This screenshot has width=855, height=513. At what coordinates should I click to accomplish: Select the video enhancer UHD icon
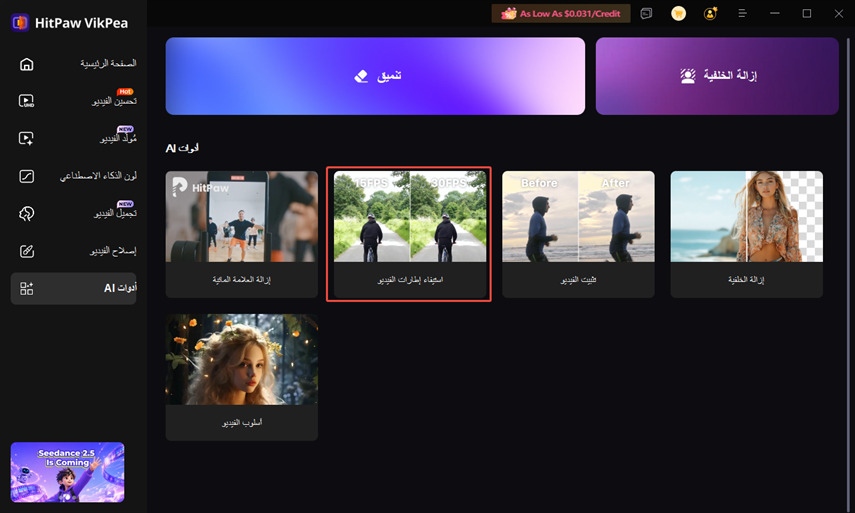(x=26, y=101)
